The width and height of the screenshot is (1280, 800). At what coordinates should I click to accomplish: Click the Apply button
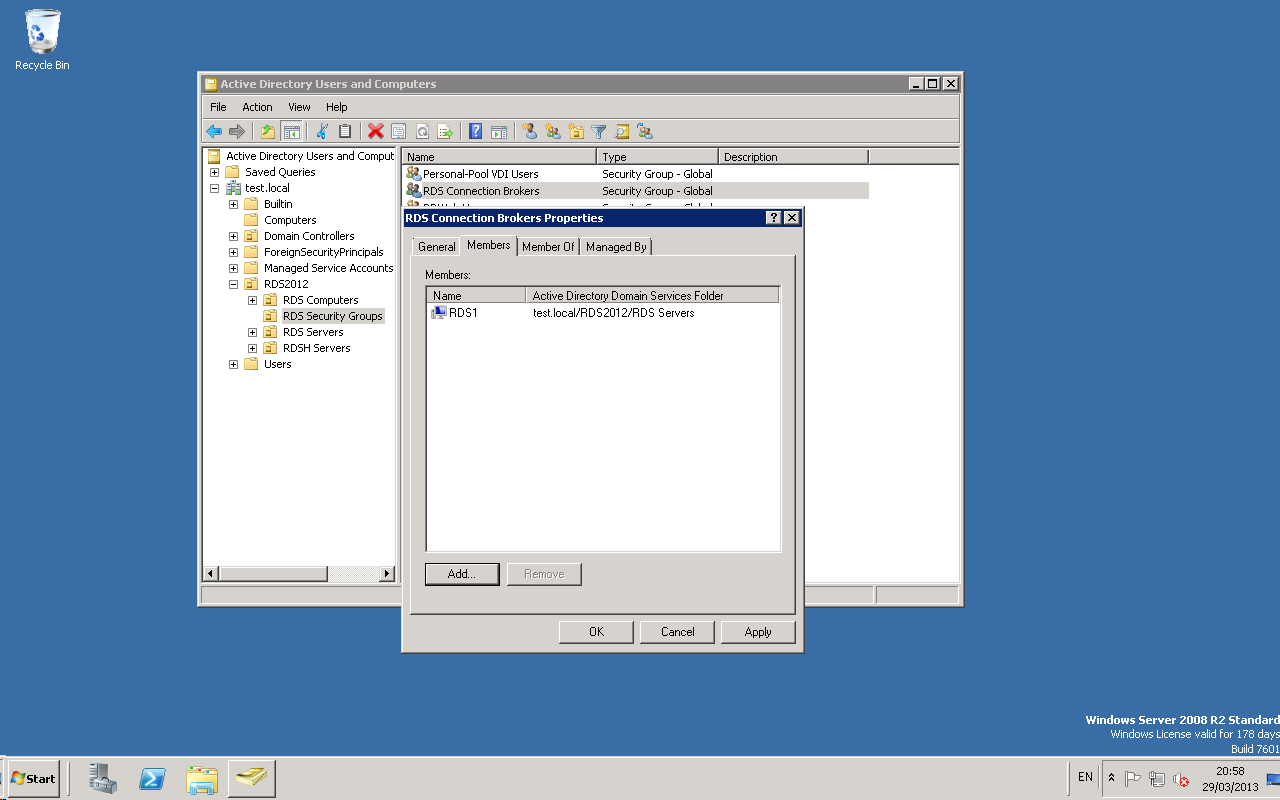[x=758, y=632]
